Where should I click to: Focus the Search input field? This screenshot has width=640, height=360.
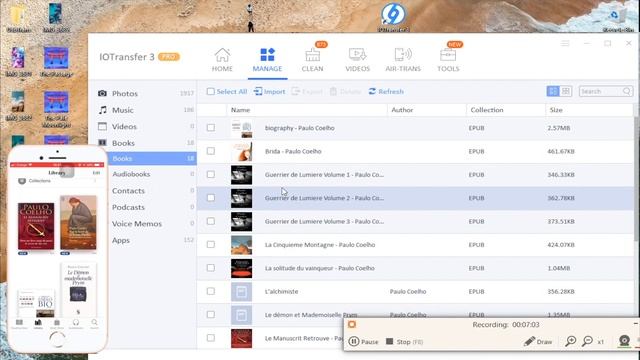point(600,91)
